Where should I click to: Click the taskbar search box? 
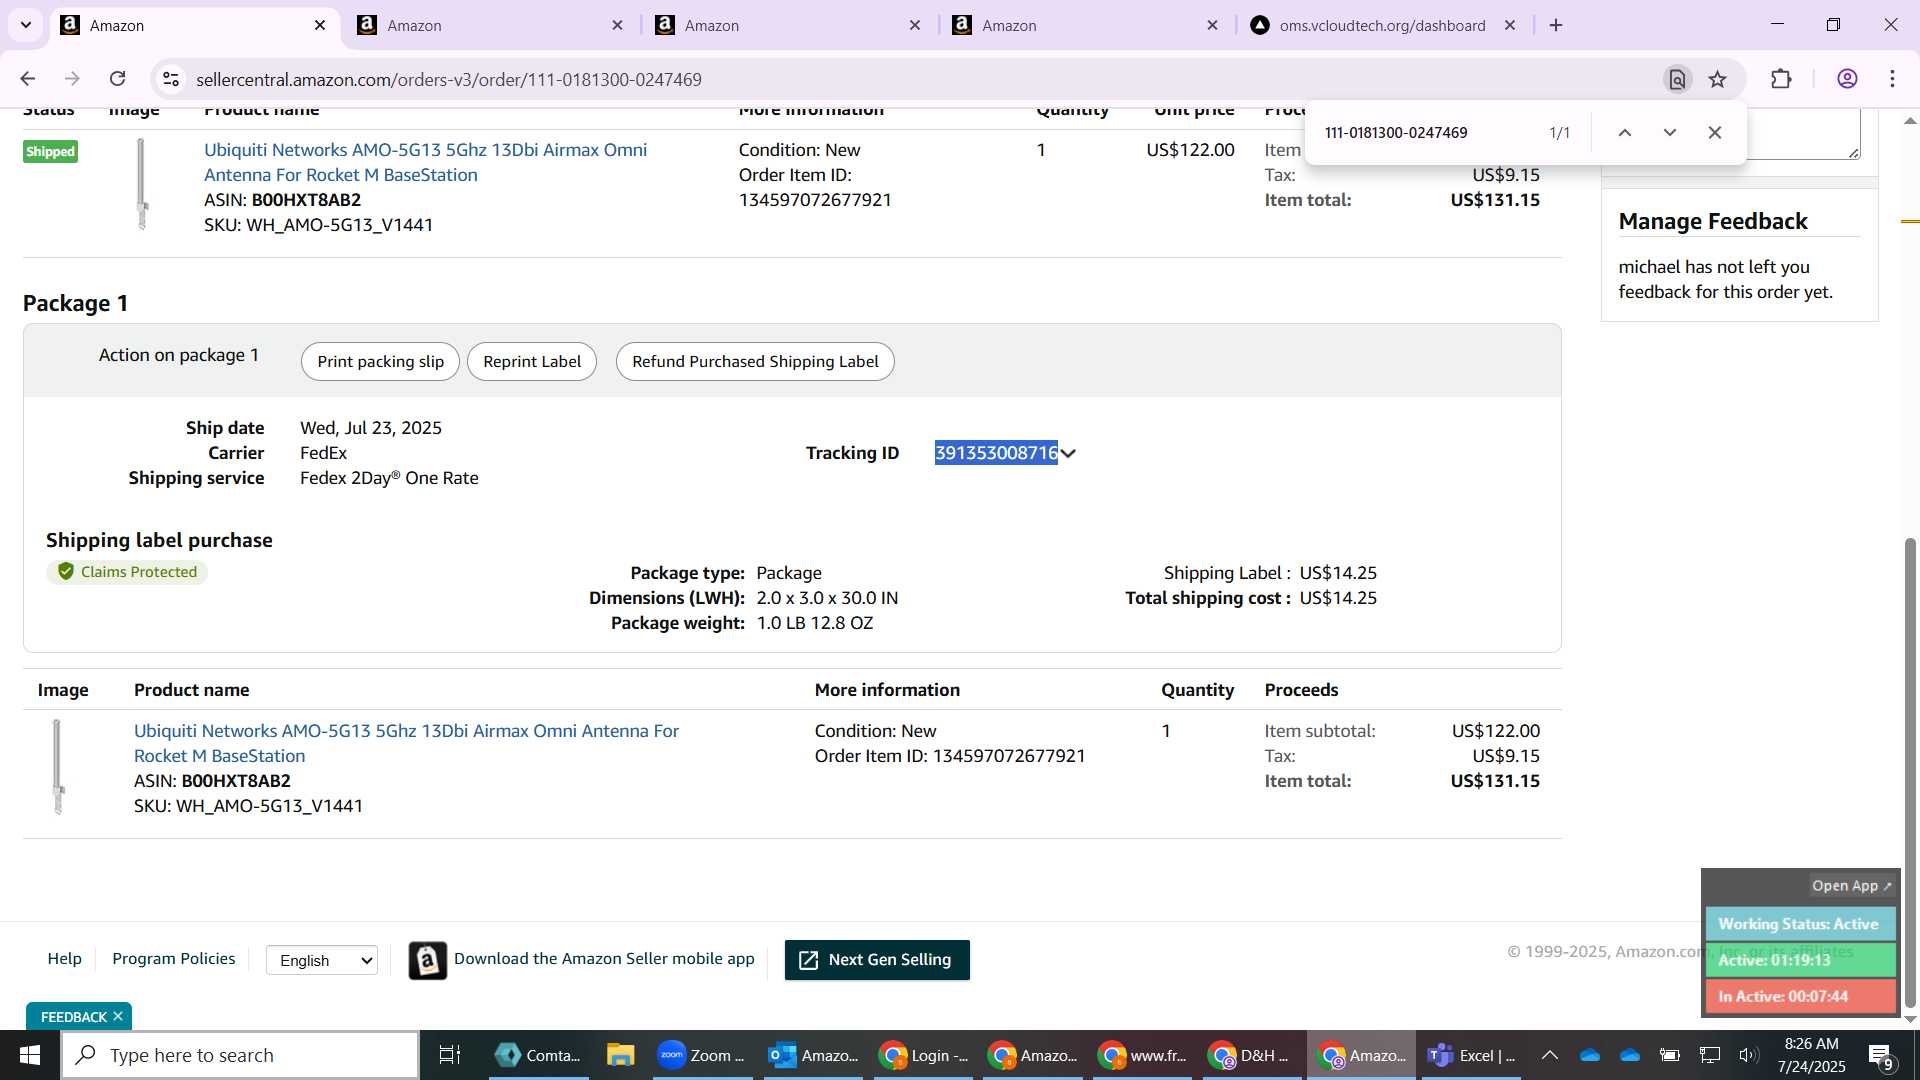pyautogui.click(x=240, y=1055)
